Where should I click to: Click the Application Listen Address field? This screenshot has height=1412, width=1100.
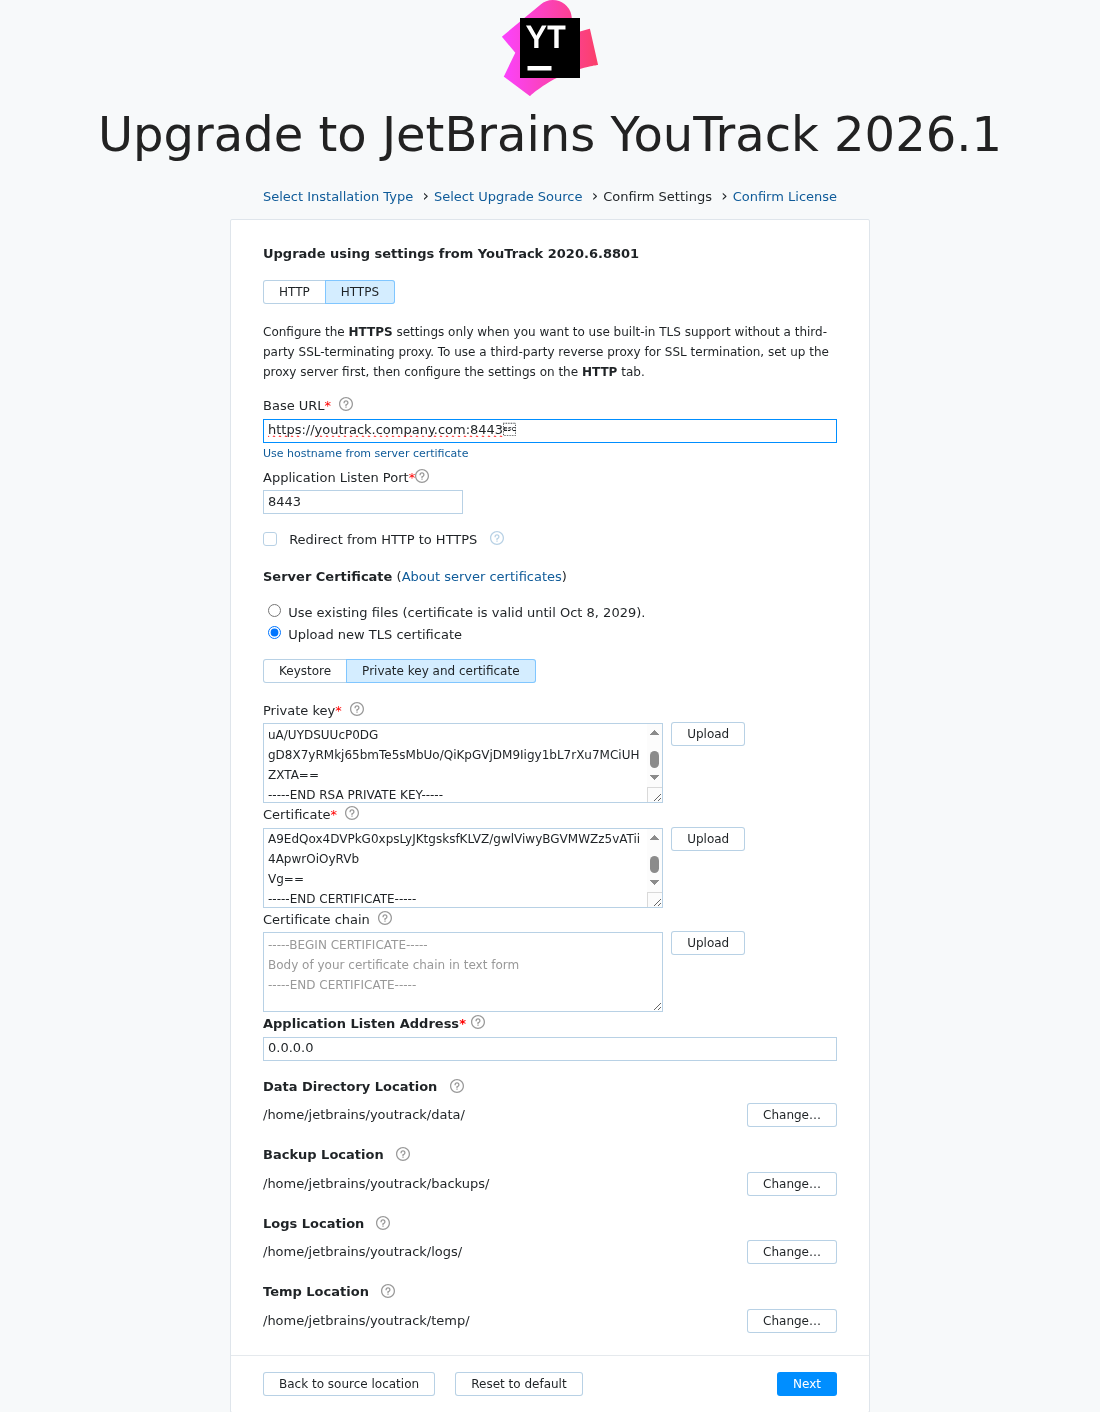tap(549, 1048)
